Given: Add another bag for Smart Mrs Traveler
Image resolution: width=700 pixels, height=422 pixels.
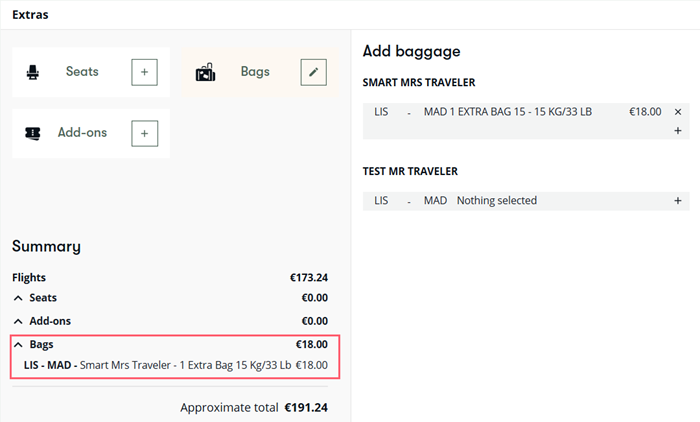Looking at the screenshot, I should tap(678, 130).
